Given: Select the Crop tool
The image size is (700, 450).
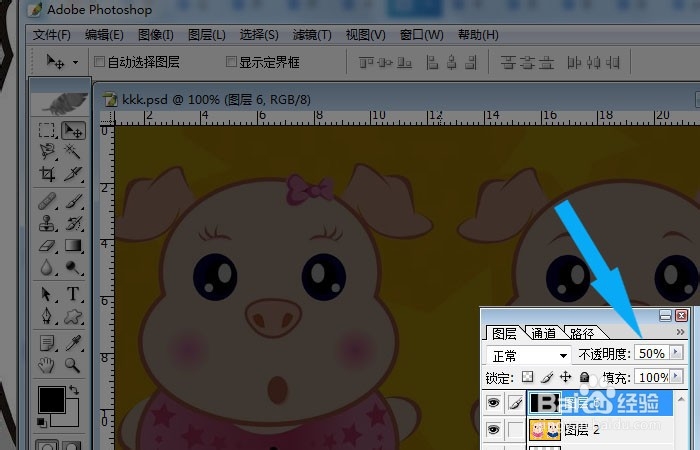Looking at the screenshot, I should point(47,174).
